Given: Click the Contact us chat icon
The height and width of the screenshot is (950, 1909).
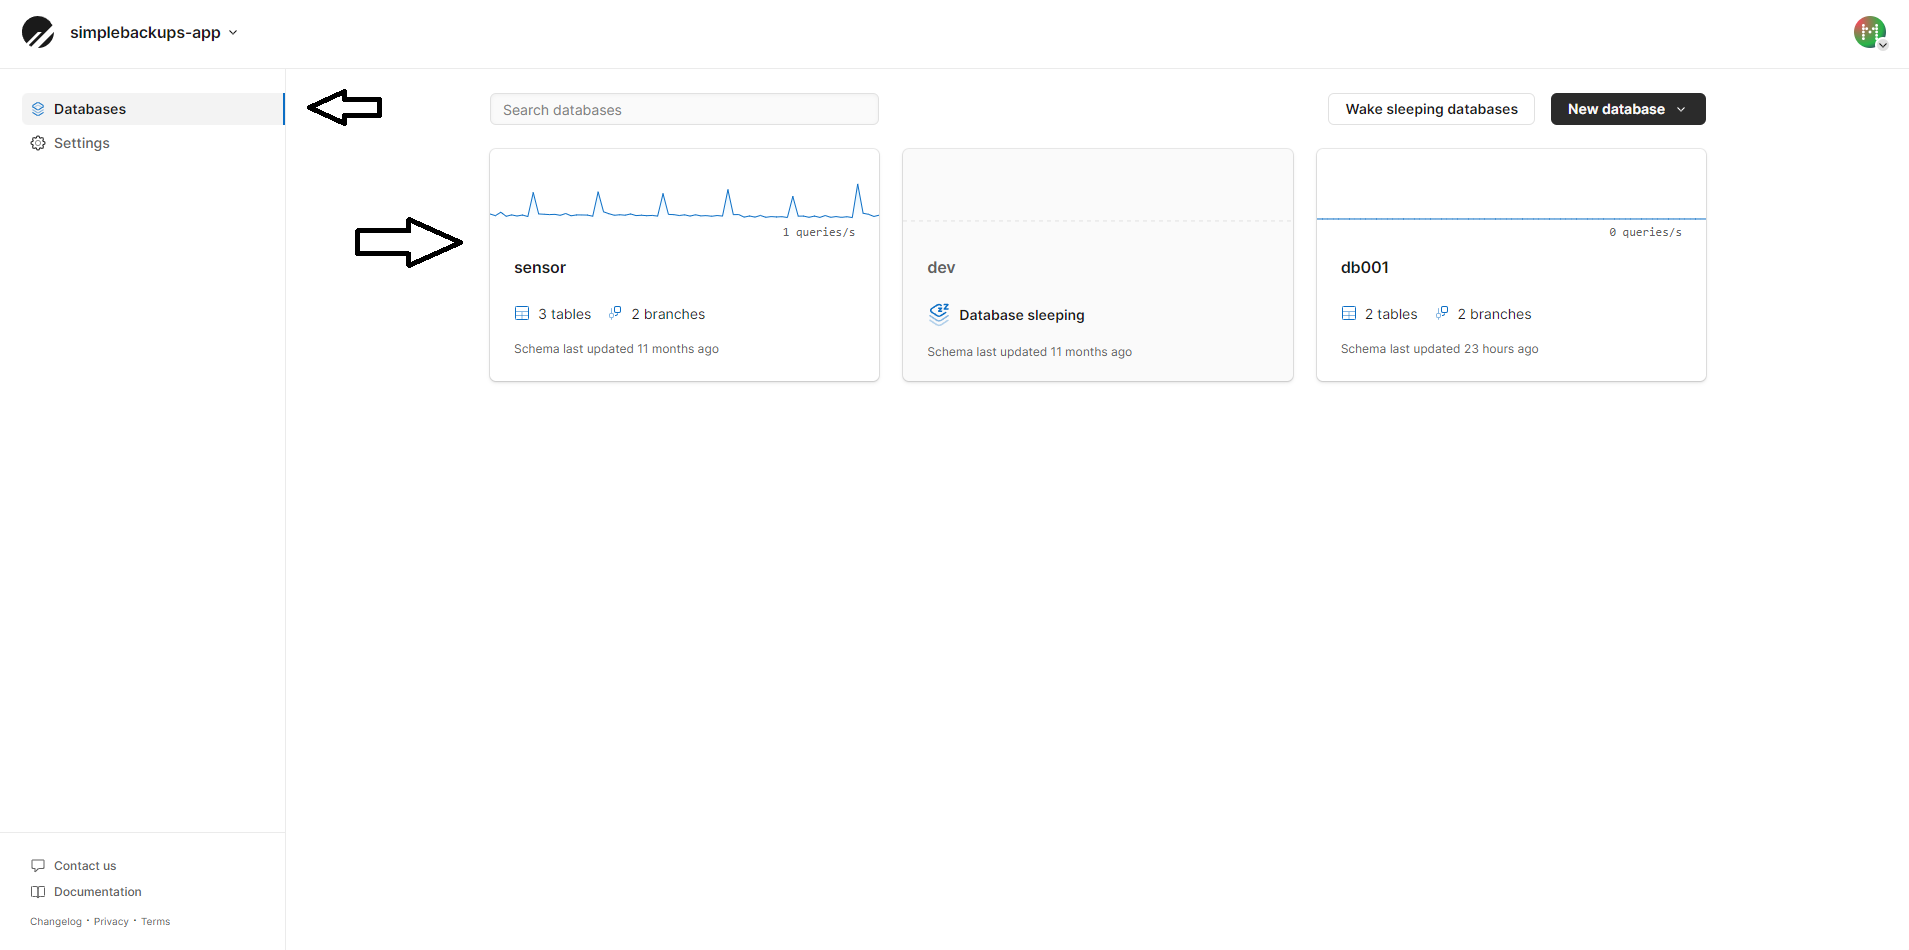Looking at the screenshot, I should coord(38,866).
